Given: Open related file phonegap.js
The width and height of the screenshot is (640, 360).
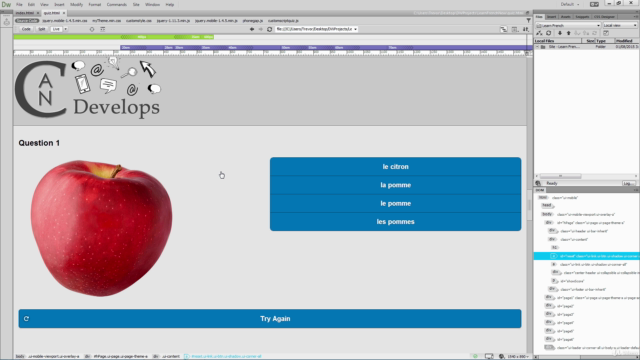Looking at the screenshot, I should pyautogui.click(x=253, y=20).
